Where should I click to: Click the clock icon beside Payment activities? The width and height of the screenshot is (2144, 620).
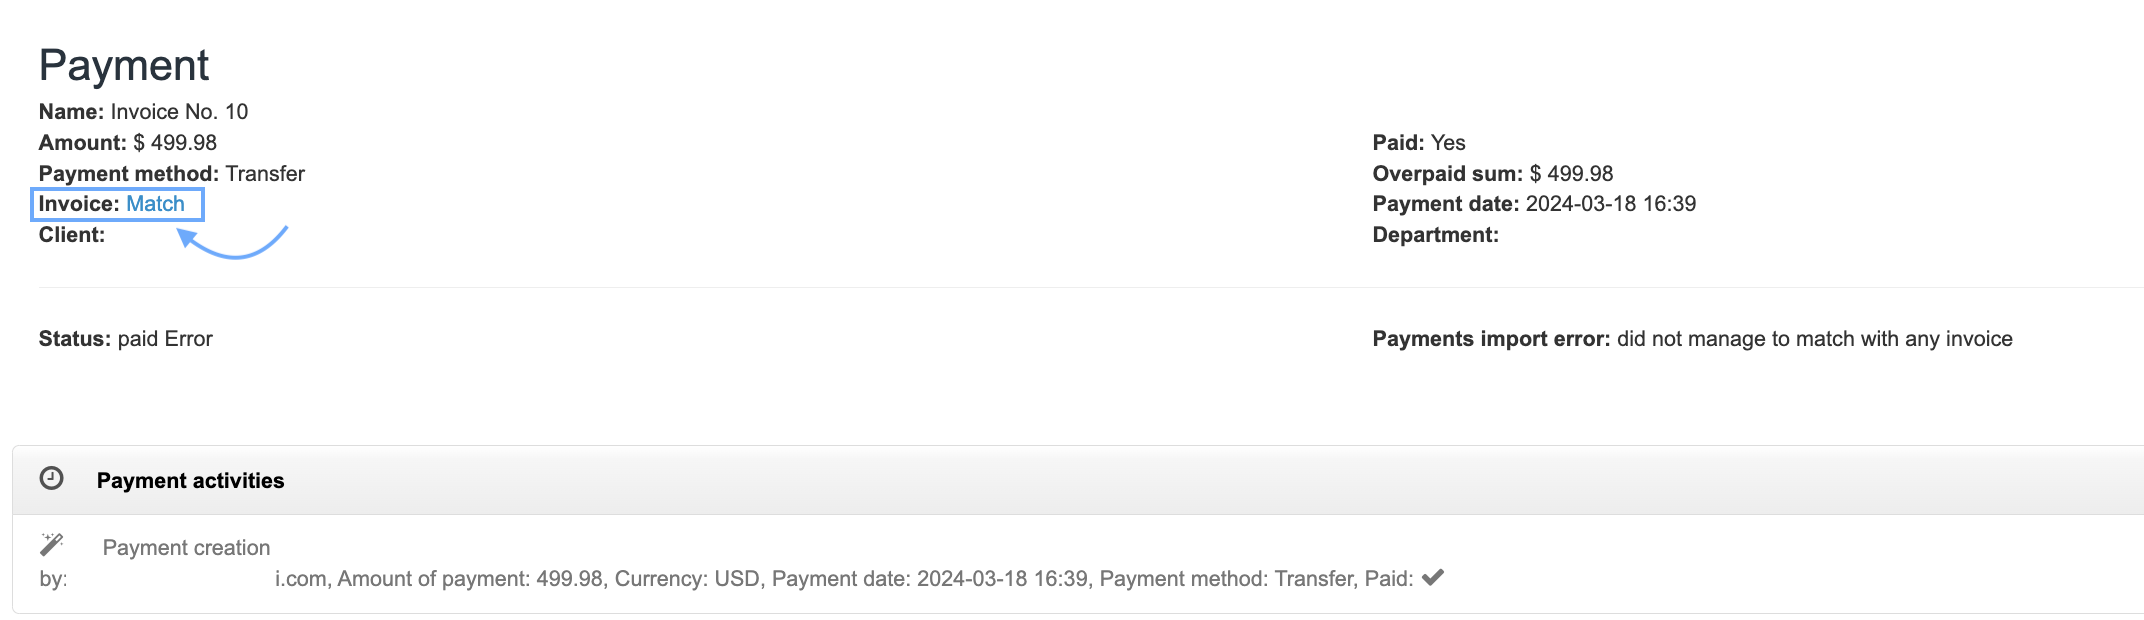(x=51, y=479)
